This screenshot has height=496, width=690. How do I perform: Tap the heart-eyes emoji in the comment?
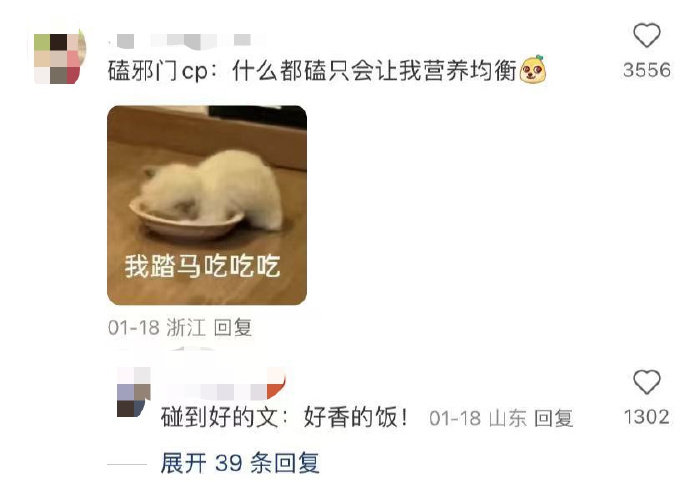click(533, 70)
